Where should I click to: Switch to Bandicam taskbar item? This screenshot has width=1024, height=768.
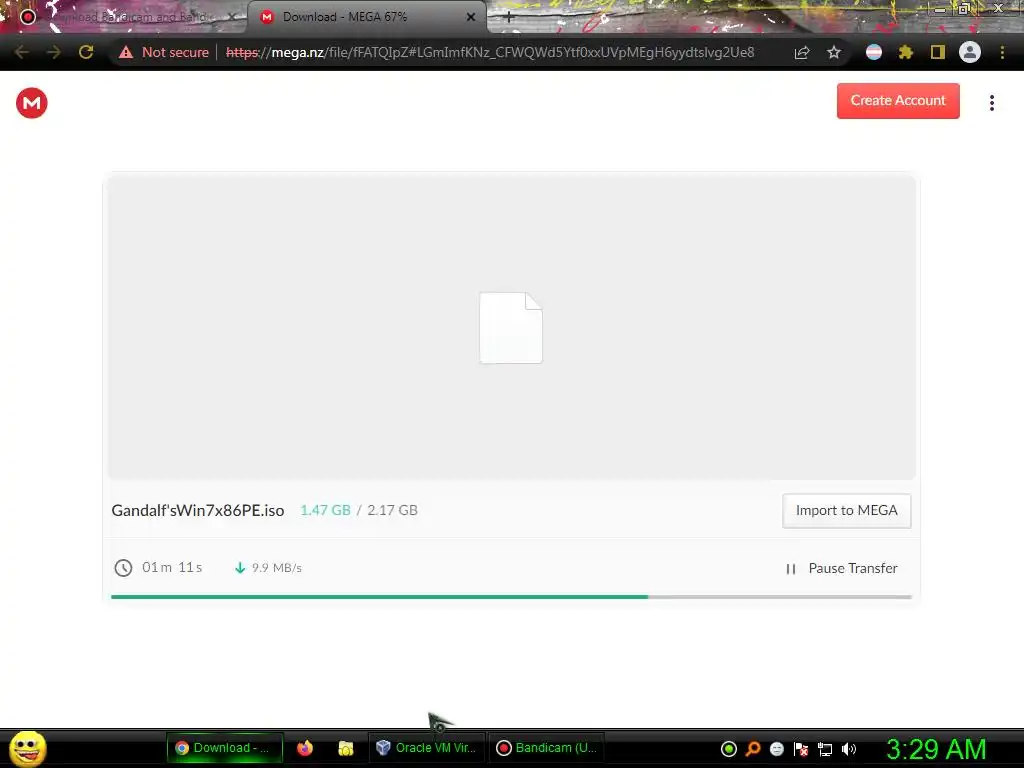(x=546, y=748)
